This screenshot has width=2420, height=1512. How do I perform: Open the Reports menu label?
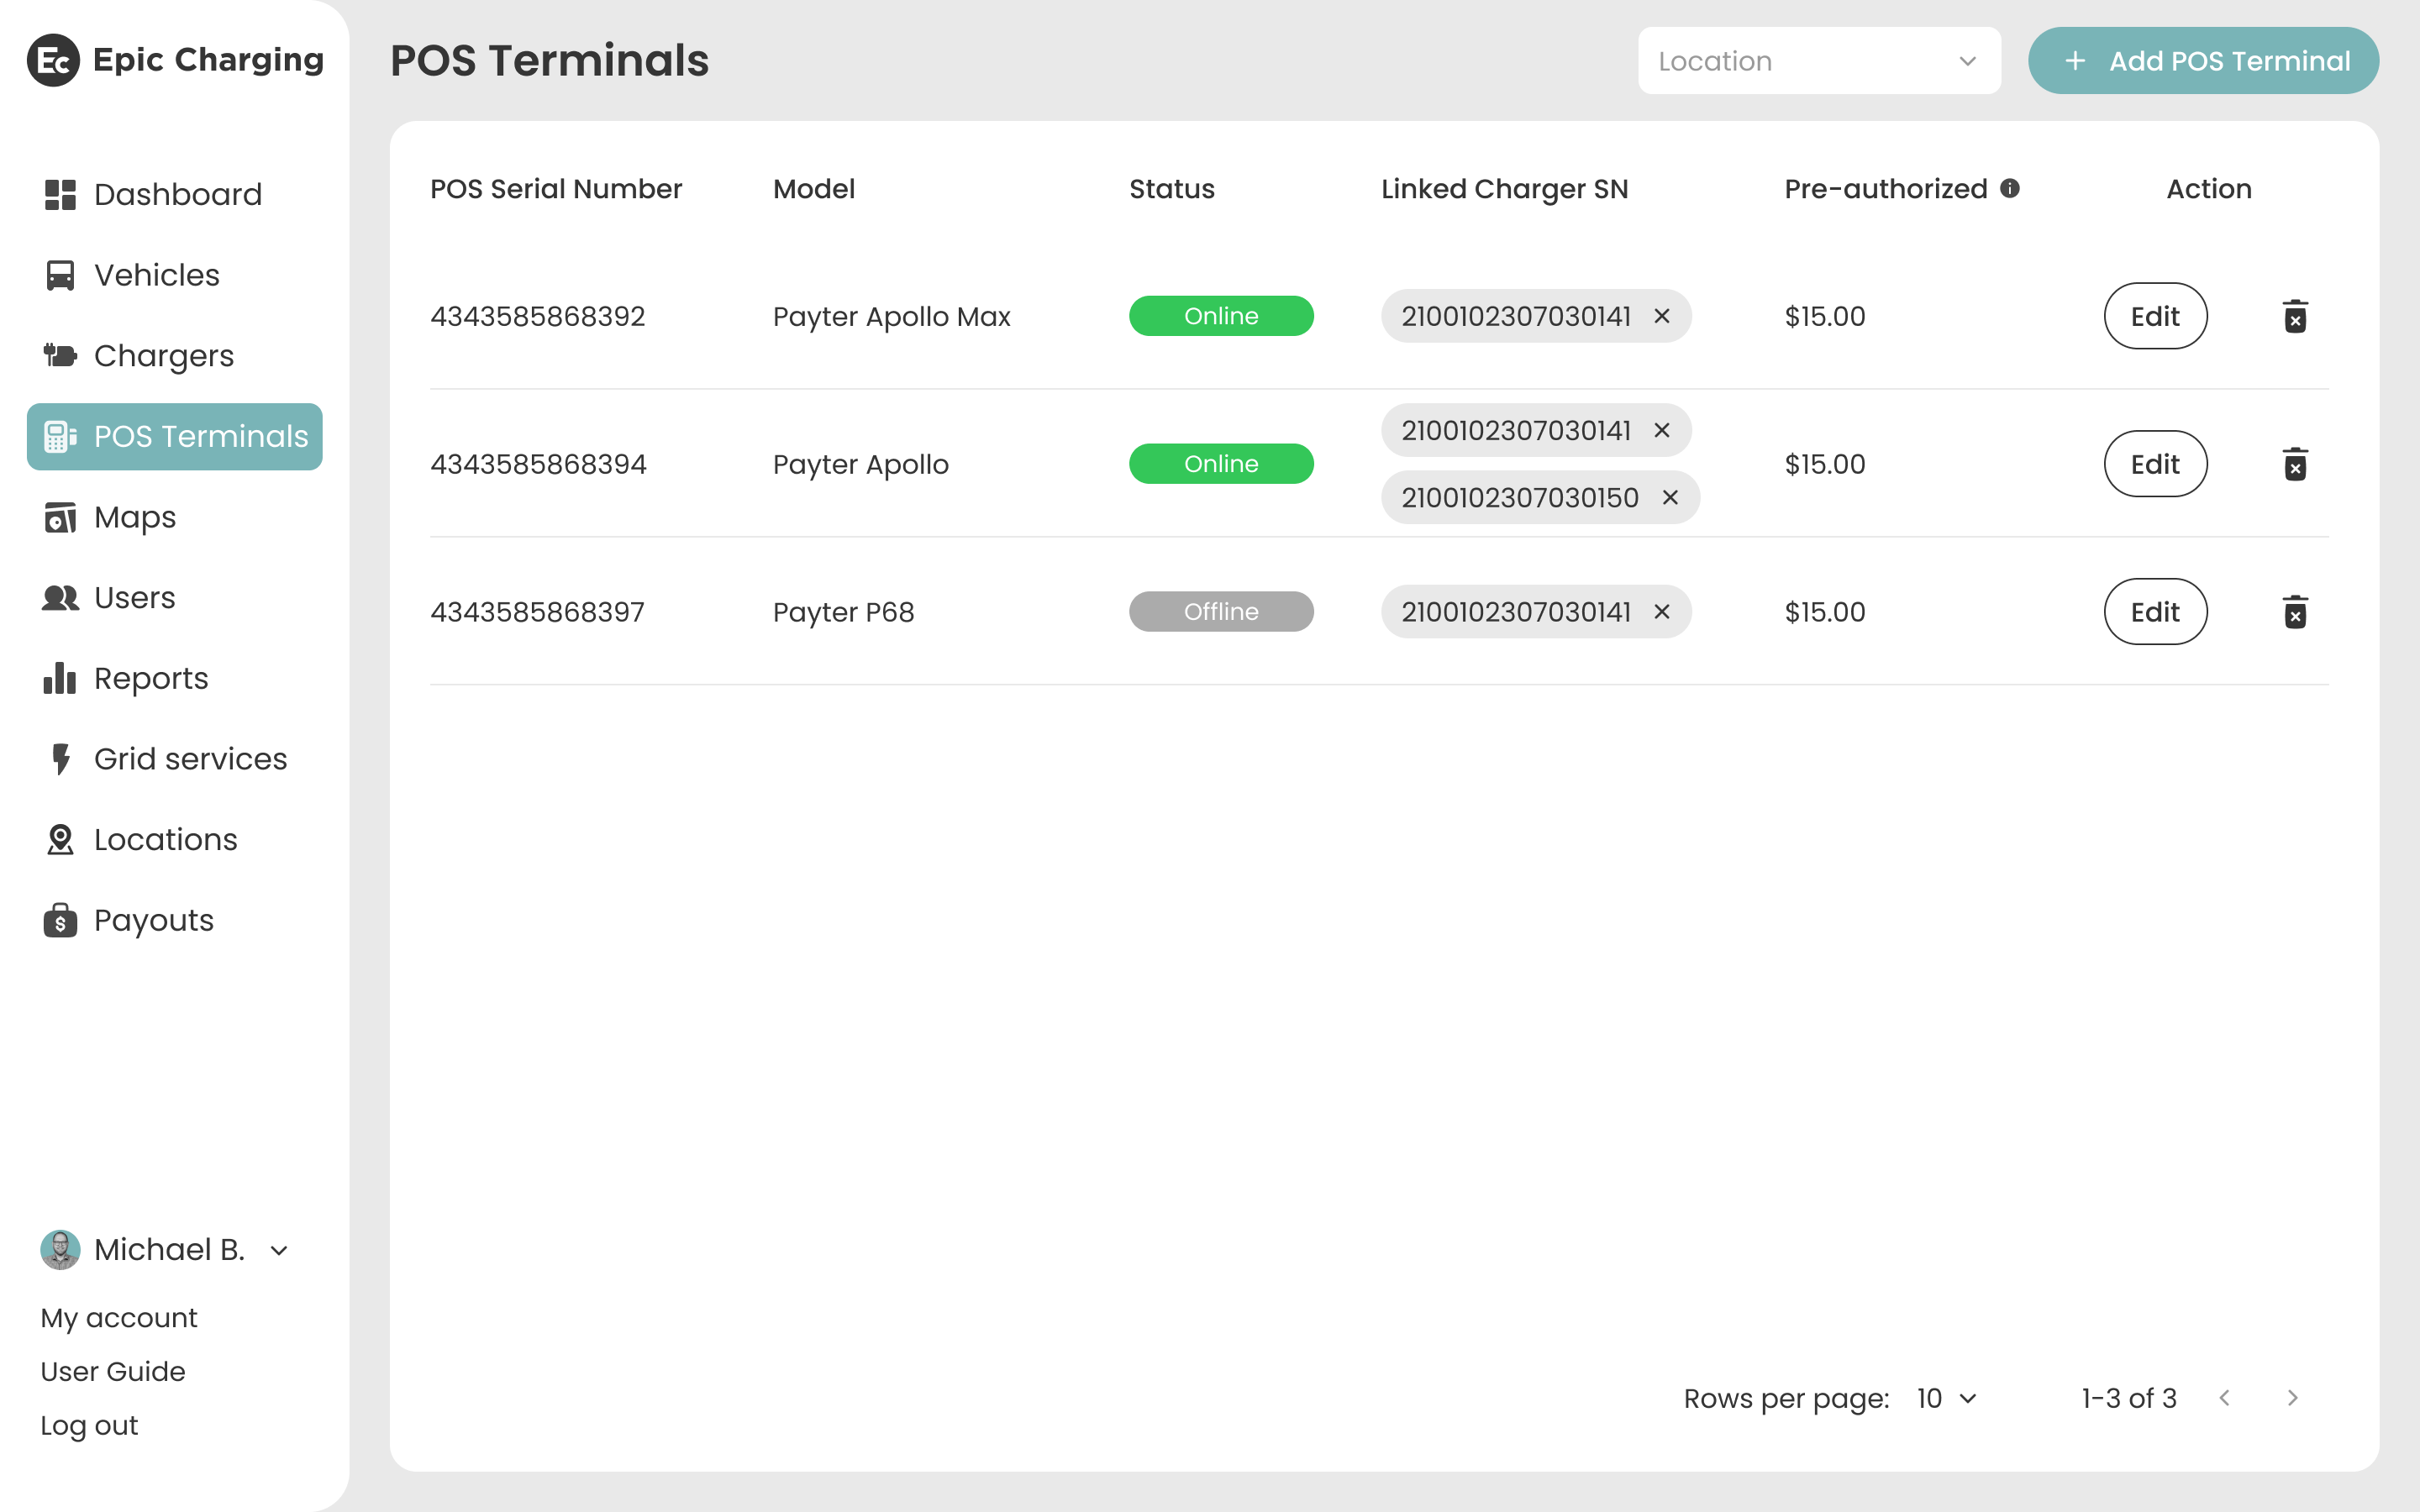[151, 679]
